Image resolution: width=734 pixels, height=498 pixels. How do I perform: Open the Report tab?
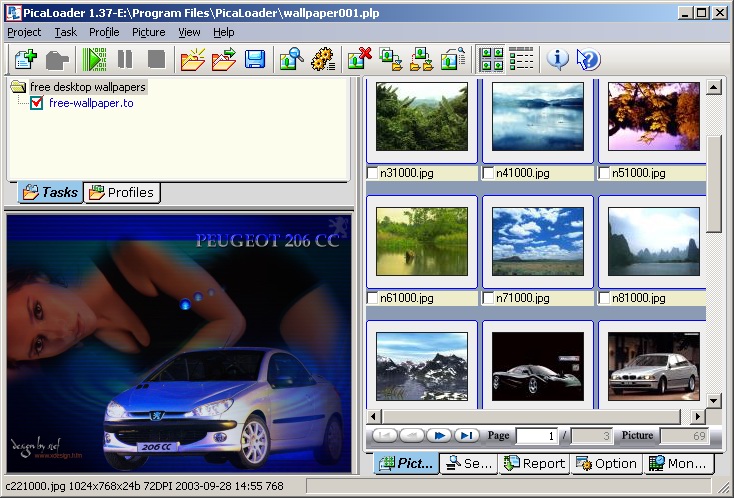pyautogui.click(x=534, y=463)
